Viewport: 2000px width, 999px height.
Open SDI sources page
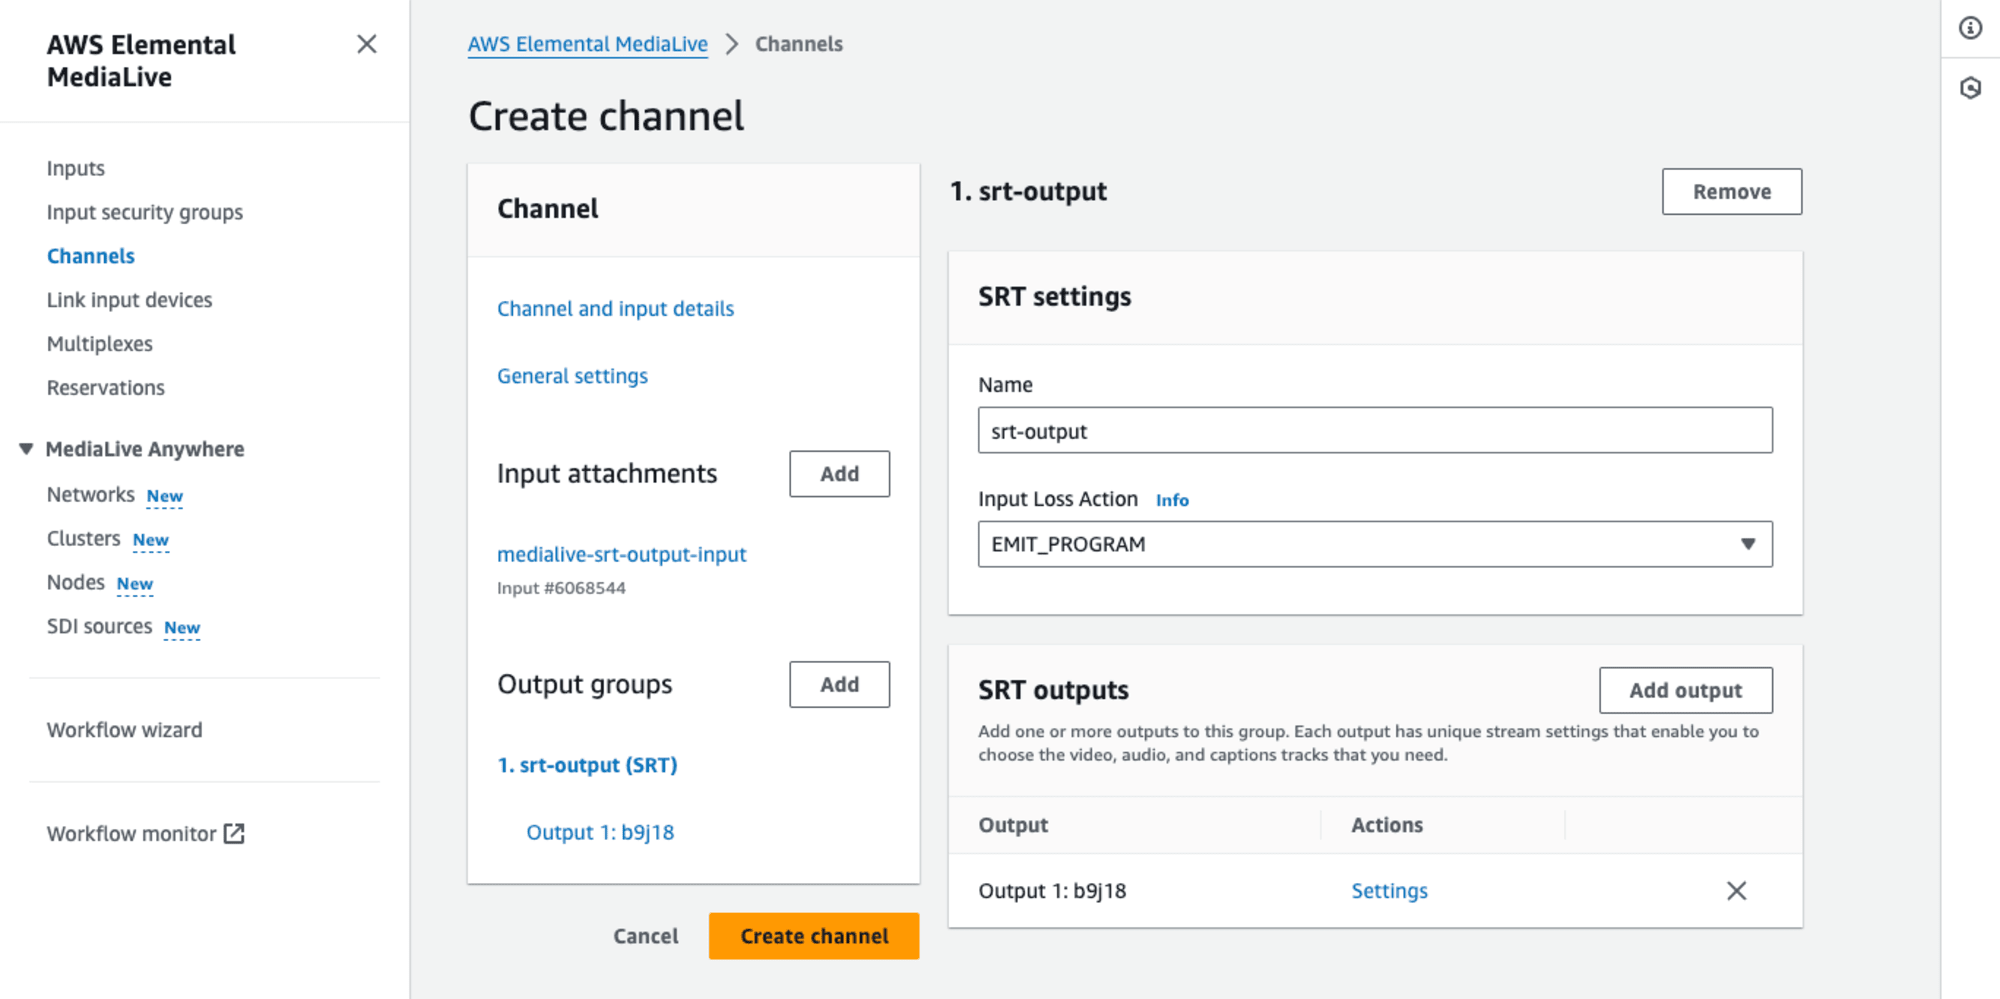100,627
